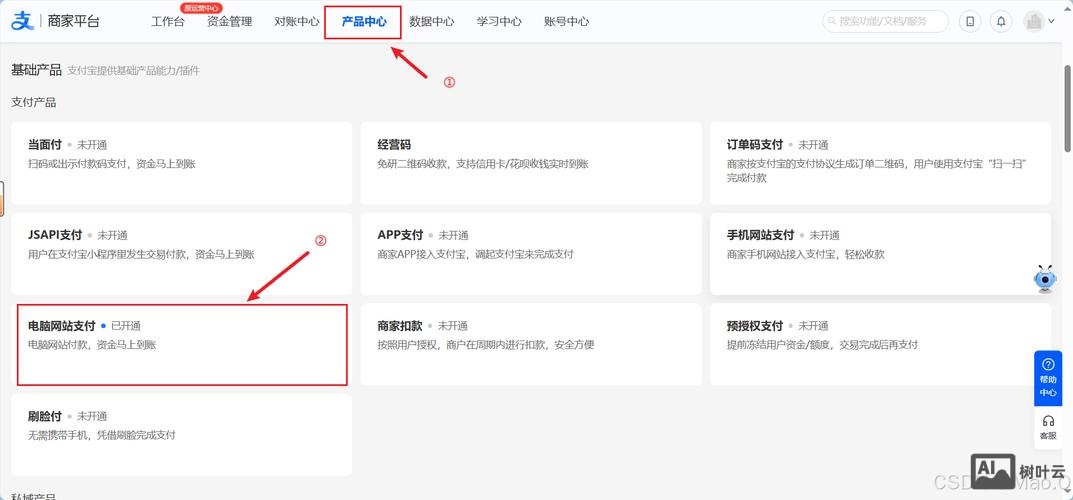Open the JSAPI支付 product card

pyautogui.click(x=181, y=254)
